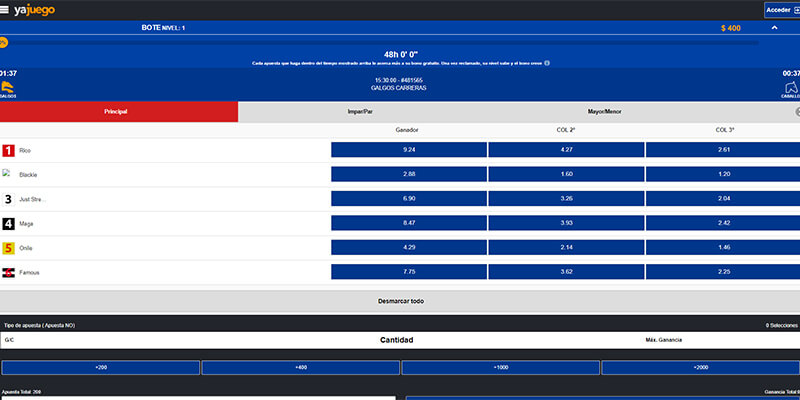Click the GALGOS CARRERAS race title
The image size is (800, 400).
398,88
